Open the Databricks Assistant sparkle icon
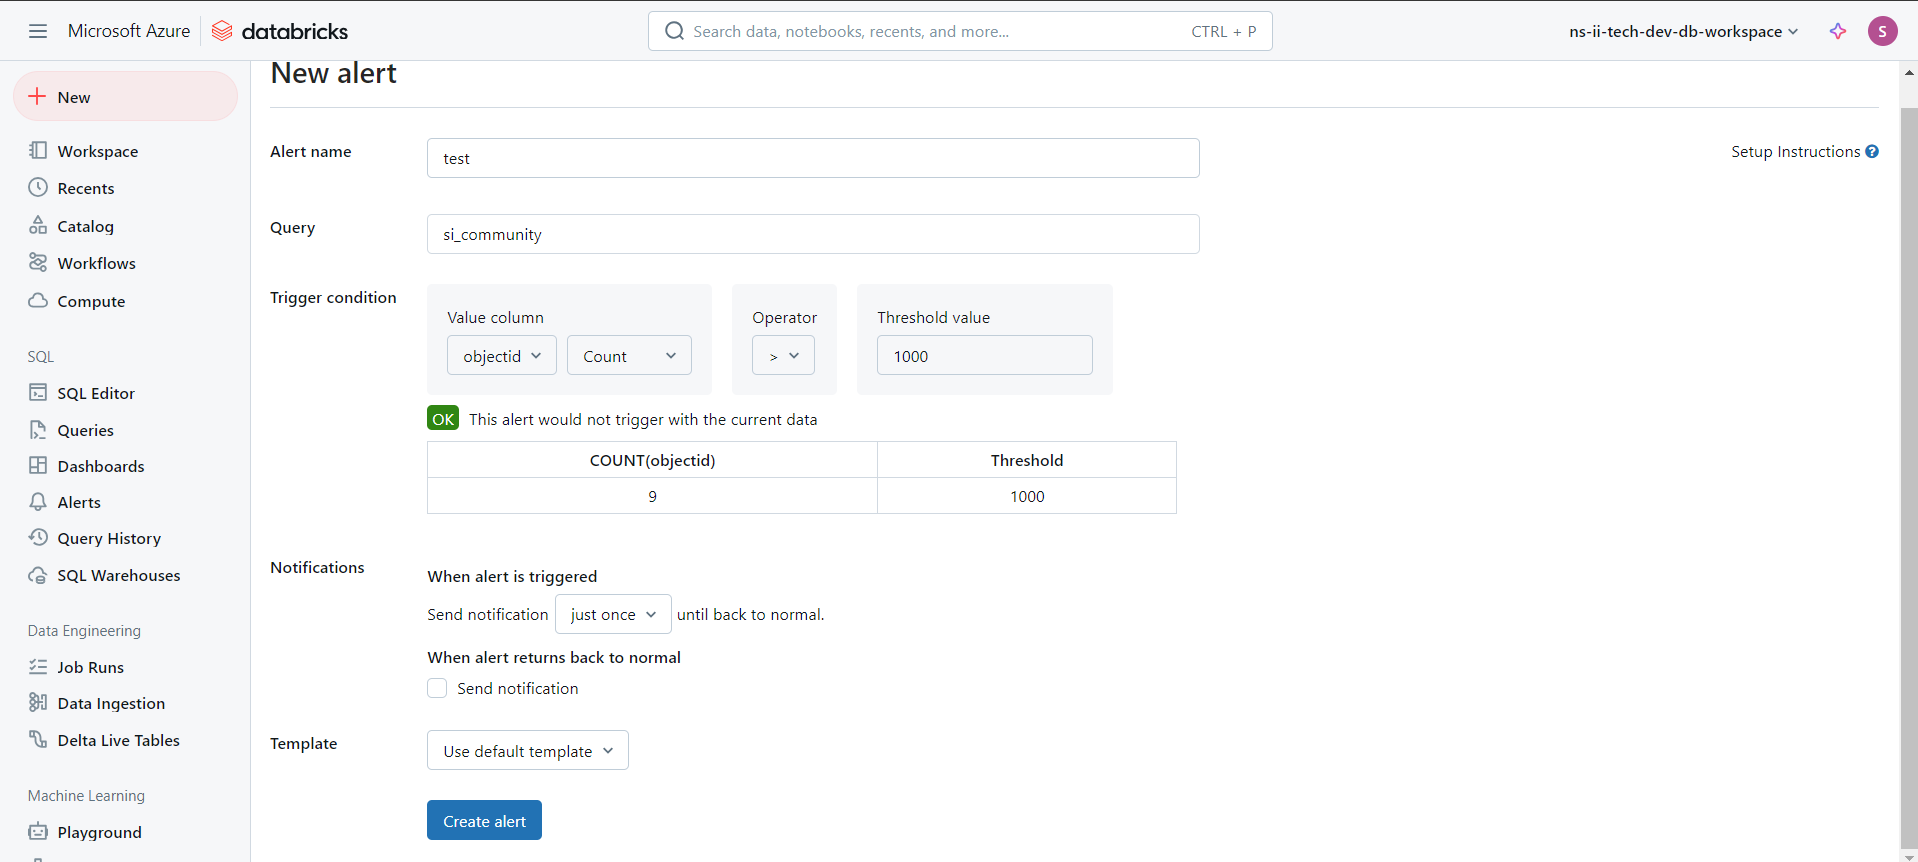The height and width of the screenshot is (862, 1918). [1838, 31]
